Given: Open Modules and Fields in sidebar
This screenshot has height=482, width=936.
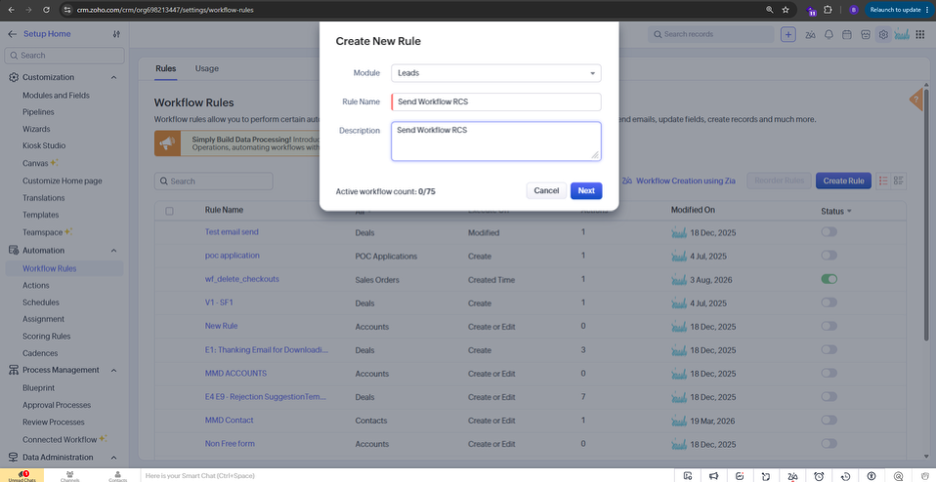Looking at the screenshot, I should (56, 95).
